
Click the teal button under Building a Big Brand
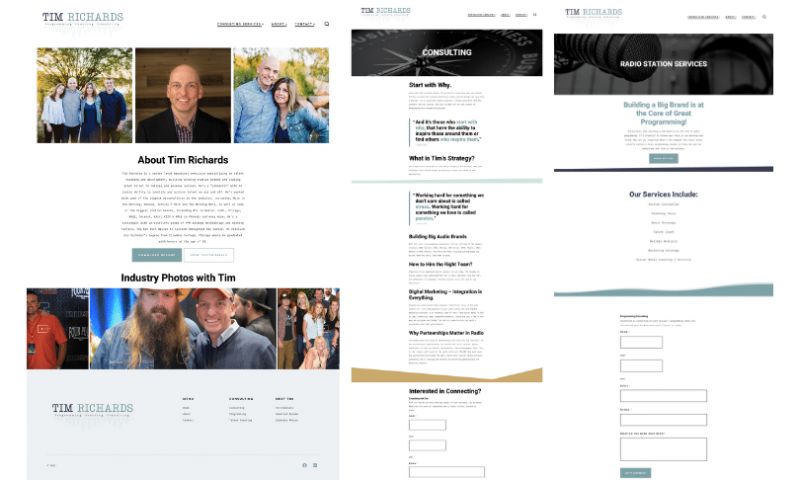click(664, 159)
